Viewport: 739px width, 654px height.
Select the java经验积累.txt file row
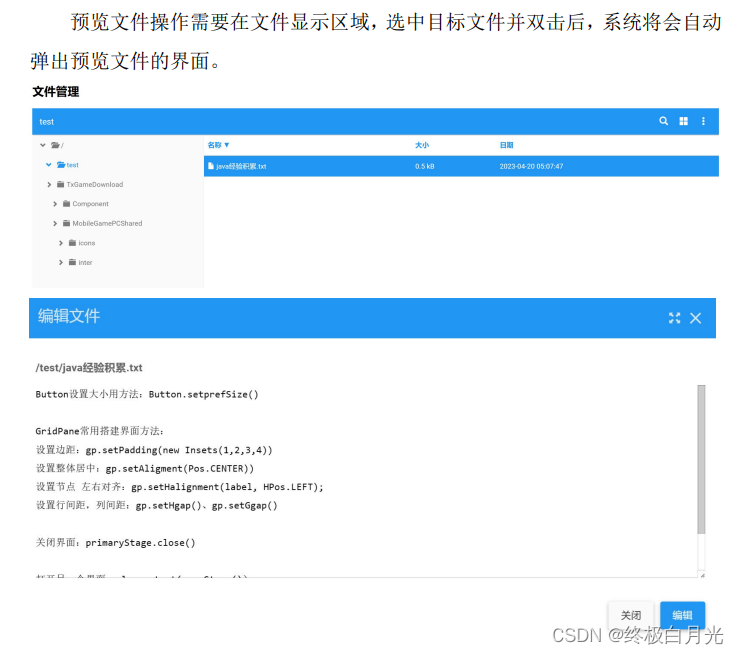461,166
